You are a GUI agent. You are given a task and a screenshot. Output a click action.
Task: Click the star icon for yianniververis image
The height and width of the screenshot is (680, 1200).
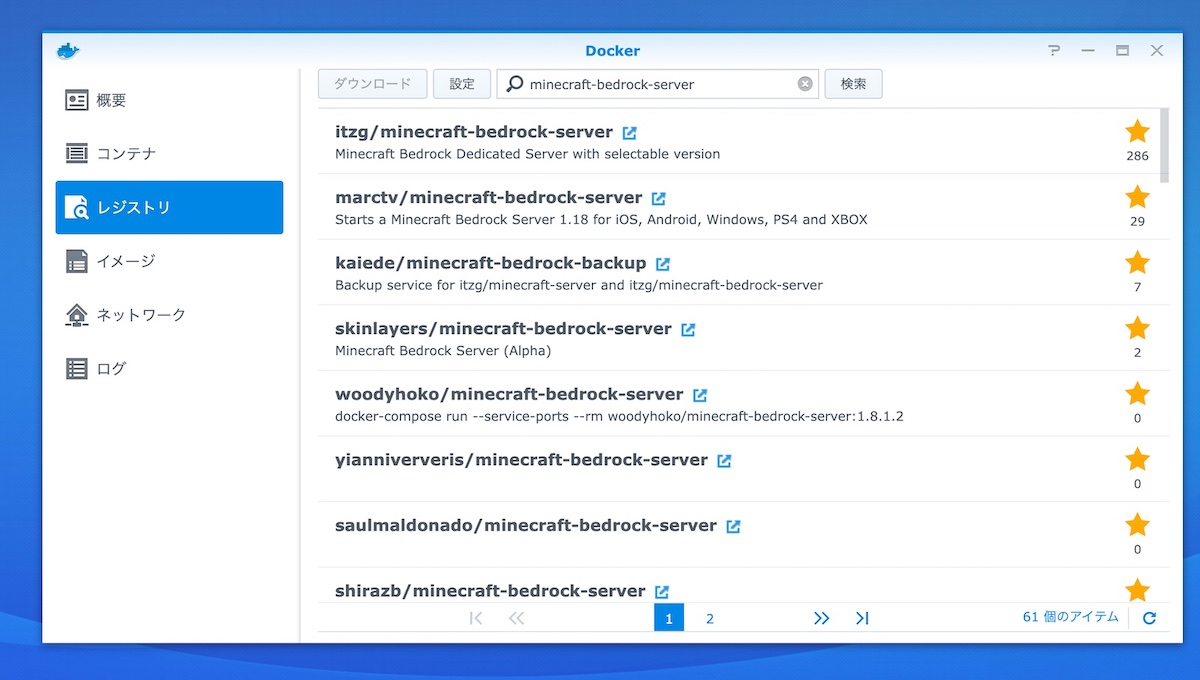(1137, 459)
